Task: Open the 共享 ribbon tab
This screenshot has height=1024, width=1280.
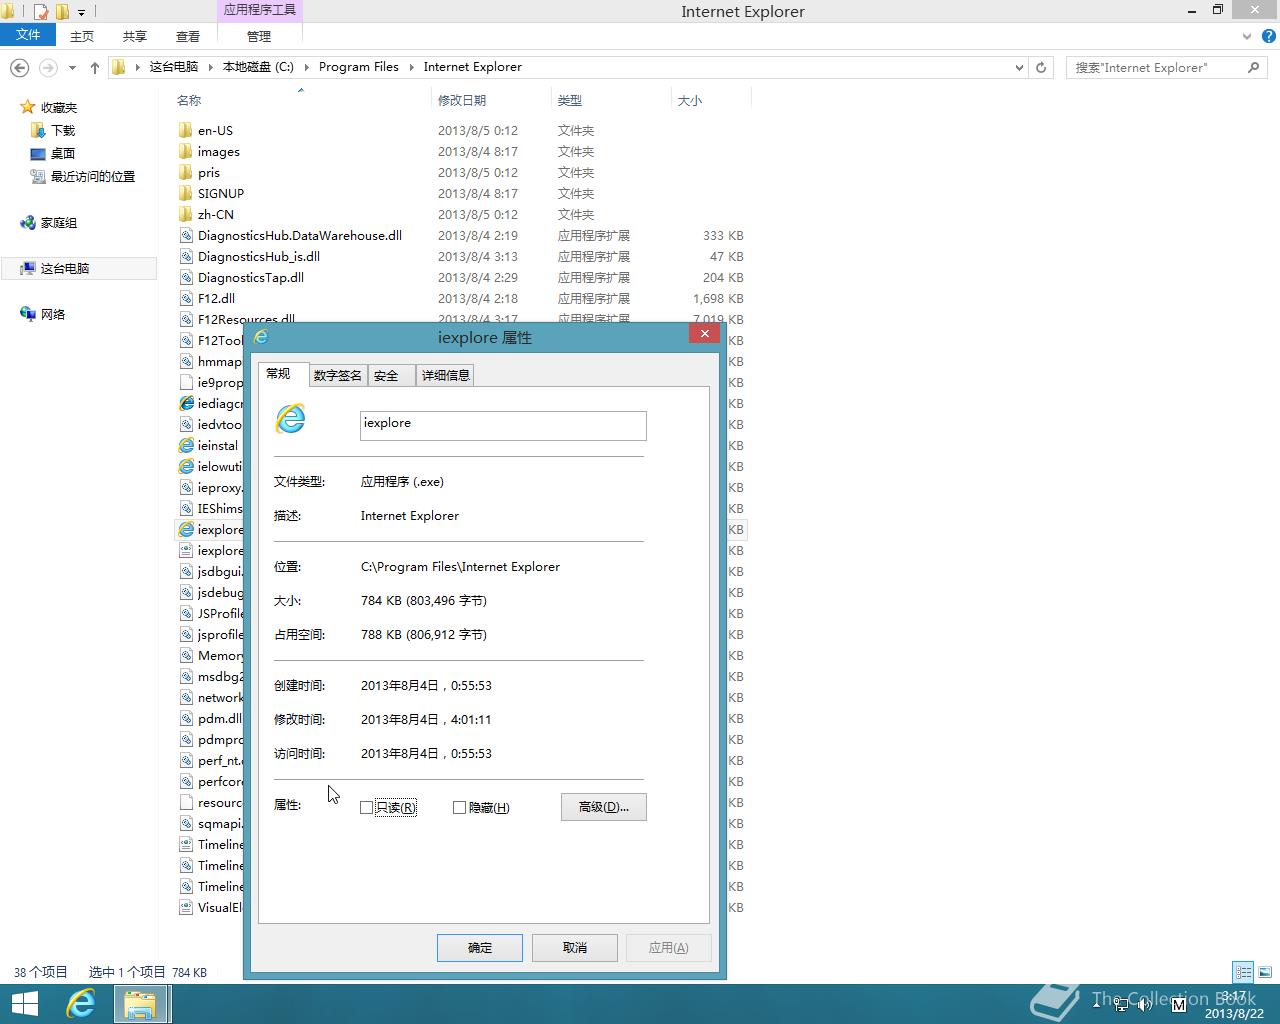Action: pyautogui.click(x=135, y=36)
